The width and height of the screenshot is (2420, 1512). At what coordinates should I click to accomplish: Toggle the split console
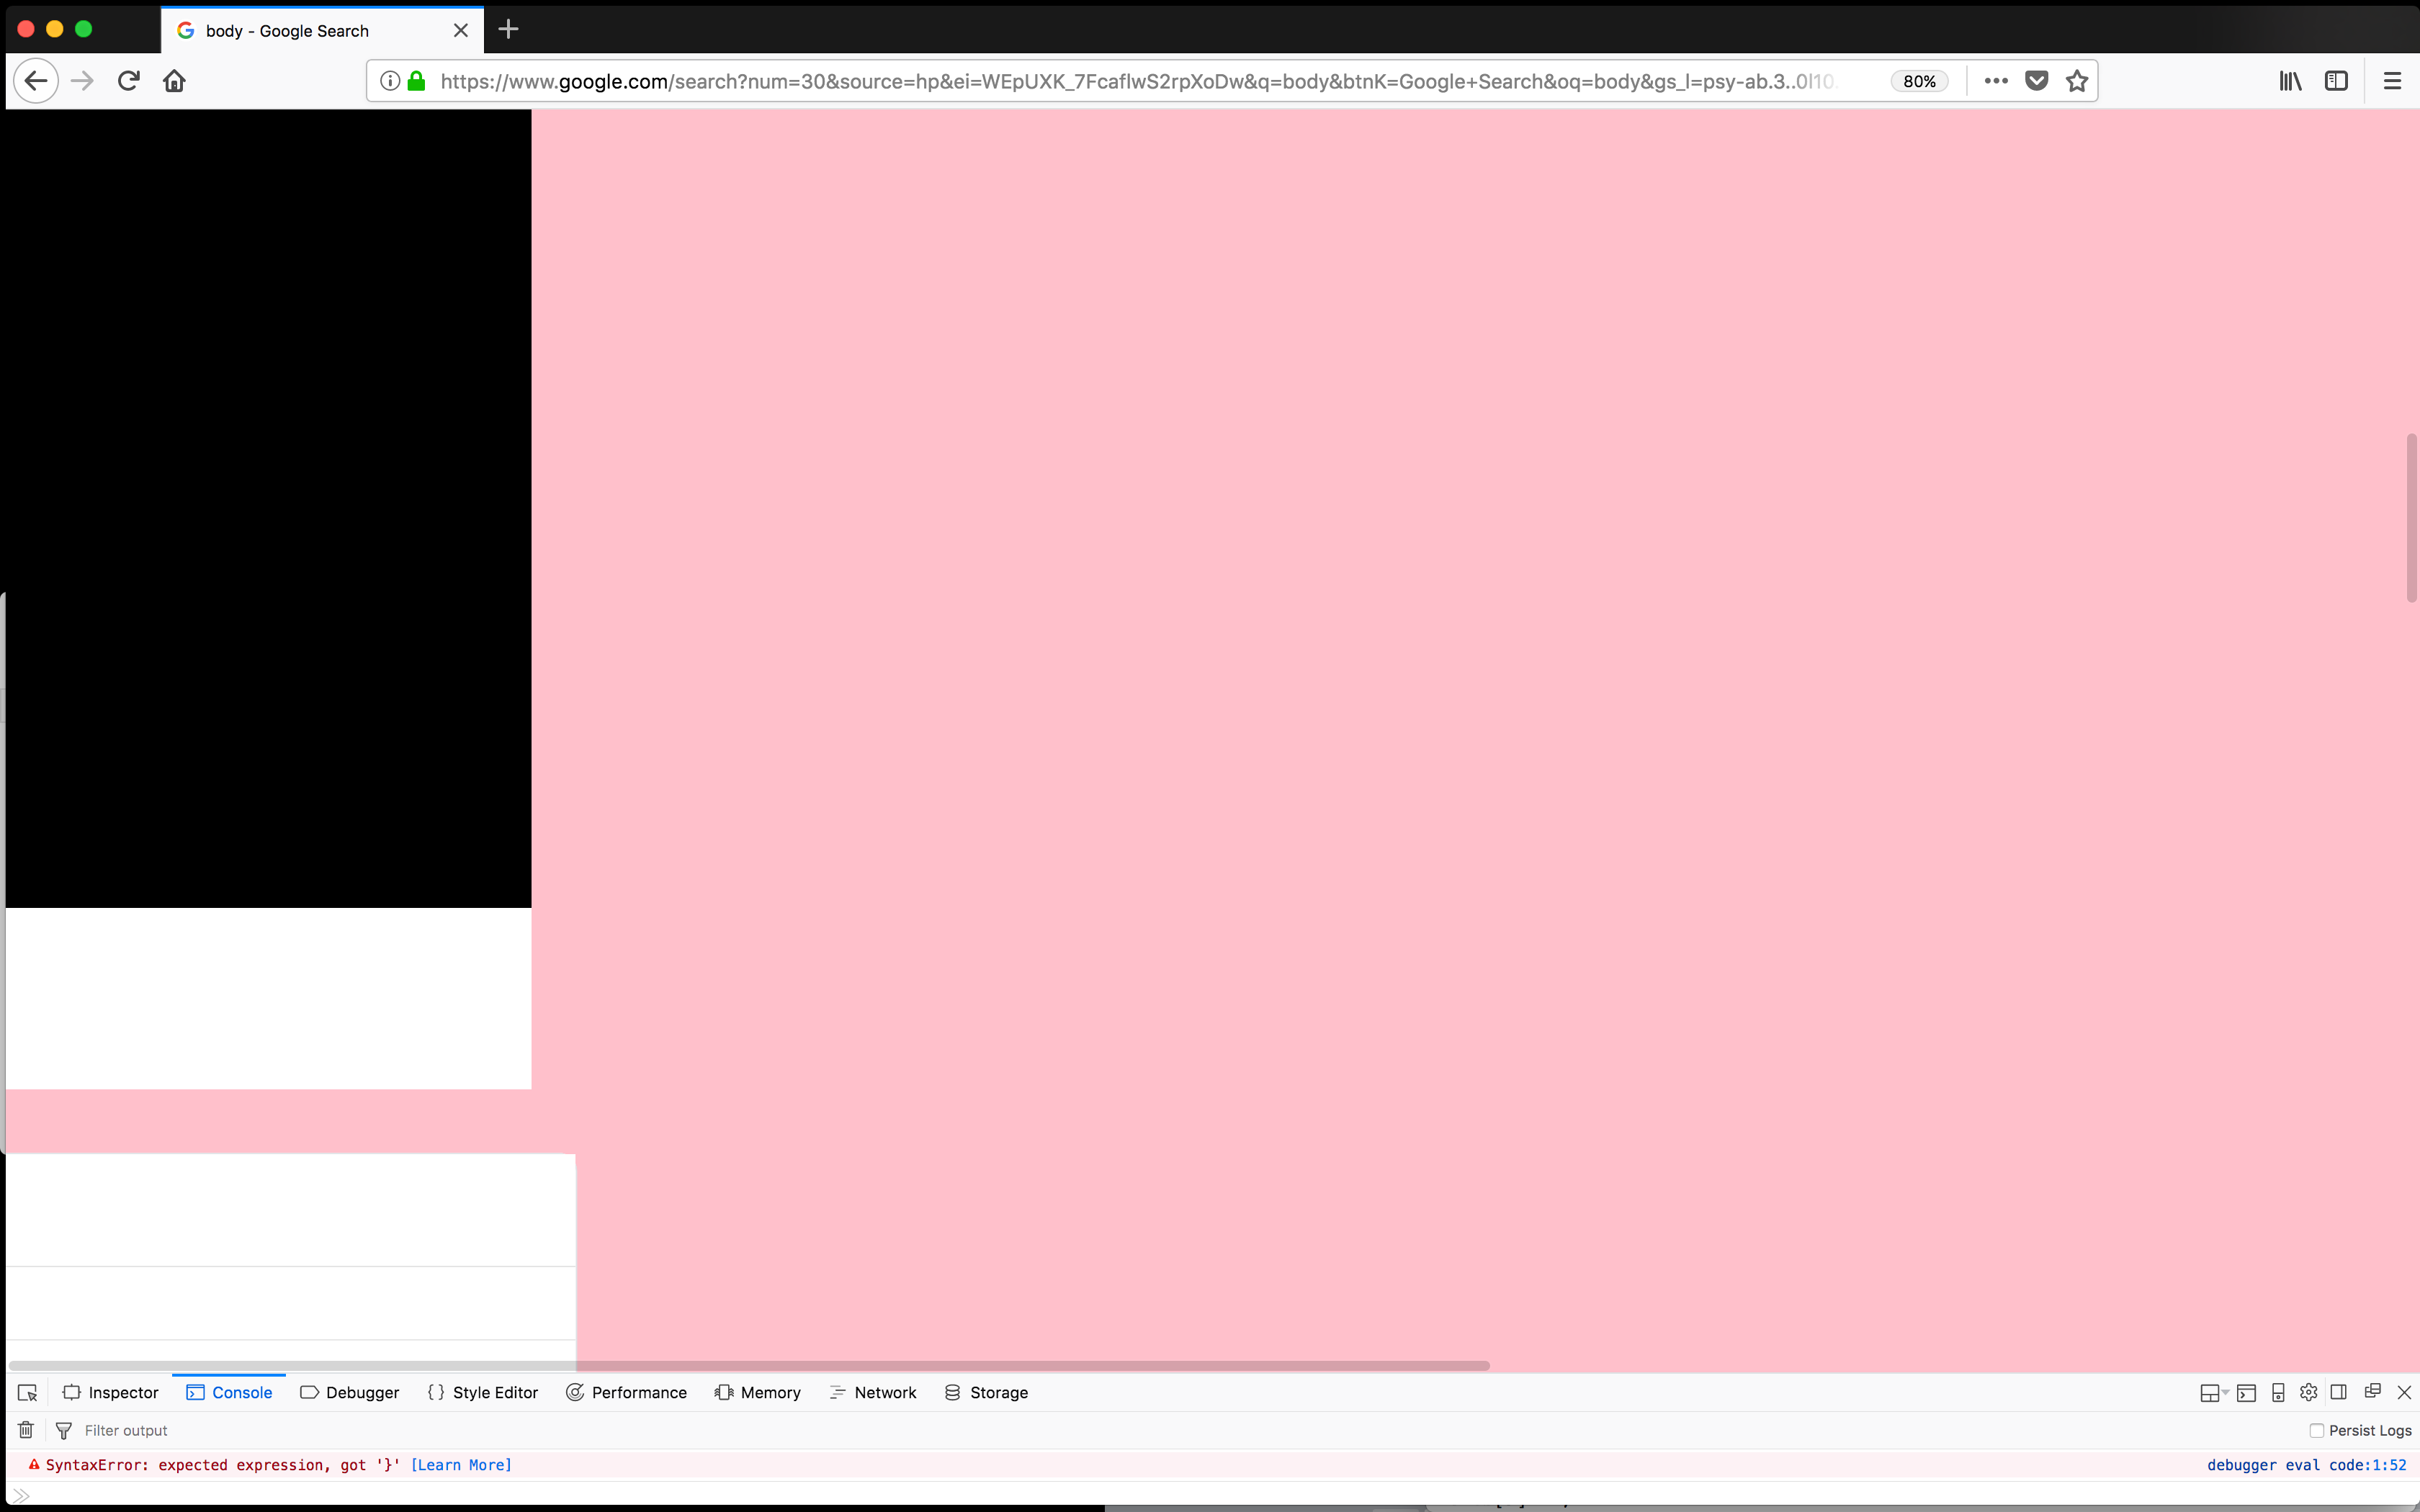click(x=2246, y=1393)
